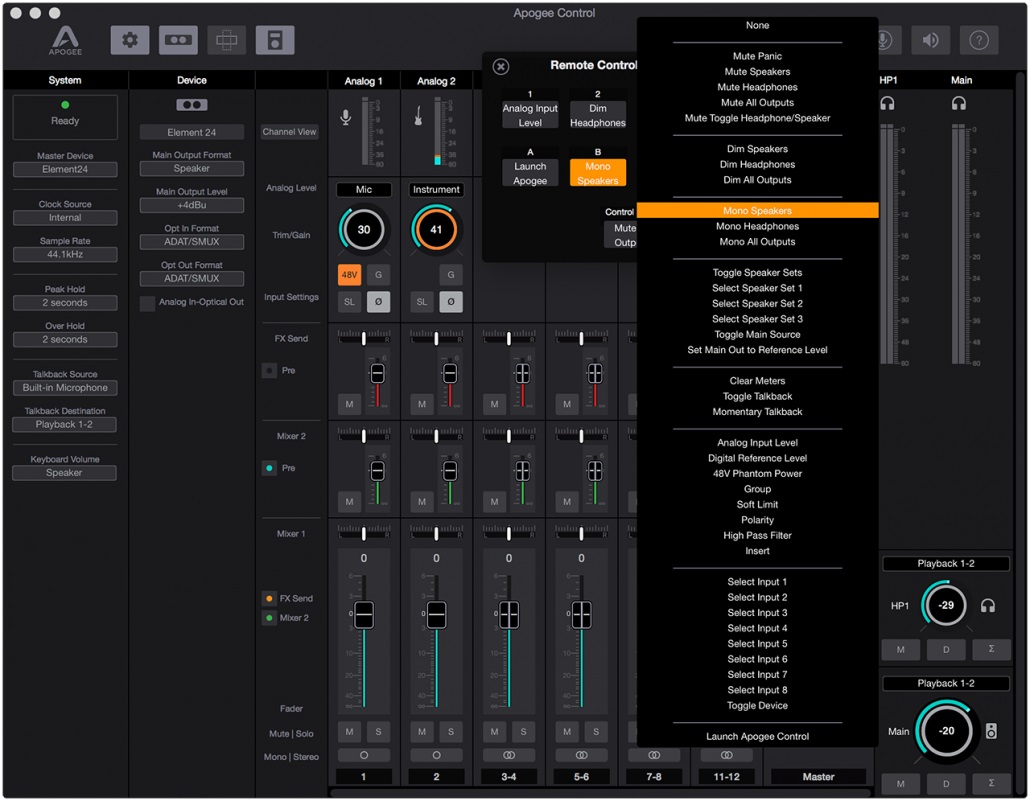Toggle mono on channel 2
Viewport: 1030px width, 801px height.
point(436,756)
